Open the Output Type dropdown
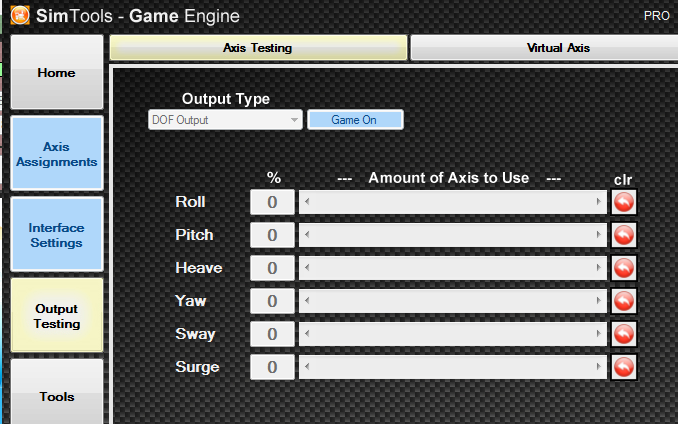Viewport: 678px width, 424px height. (225, 120)
